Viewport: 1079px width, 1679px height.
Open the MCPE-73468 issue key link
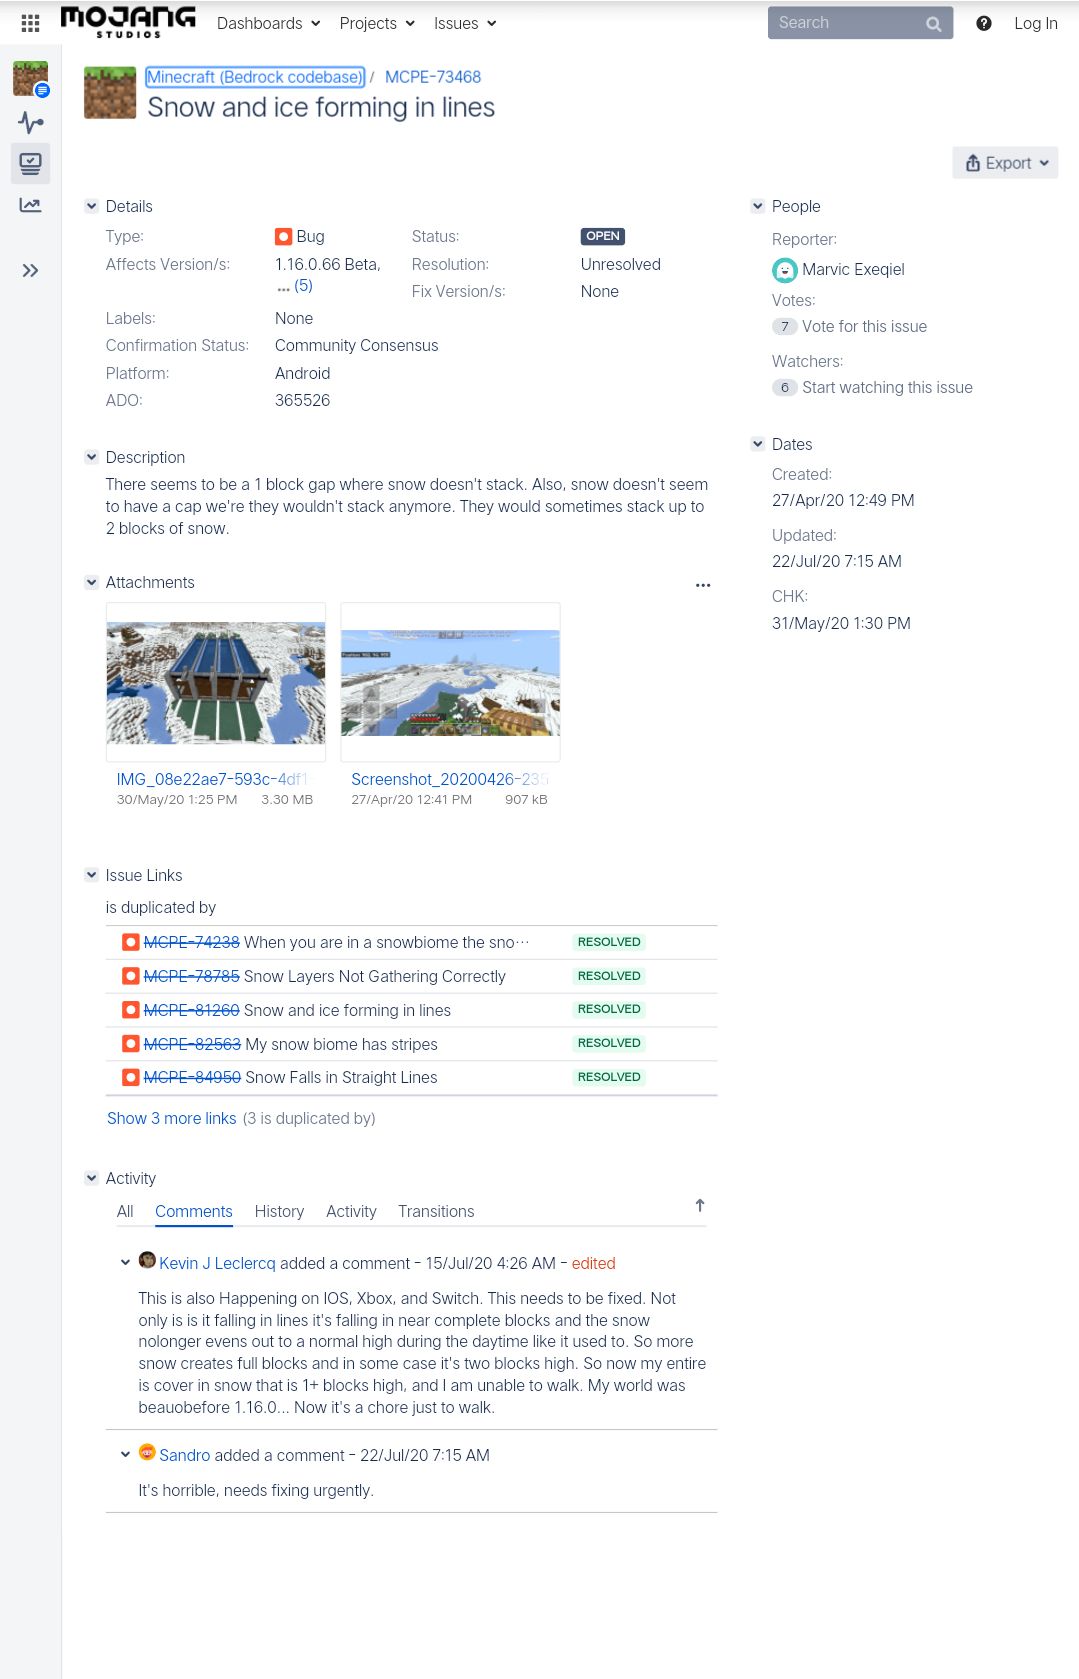coord(433,77)
